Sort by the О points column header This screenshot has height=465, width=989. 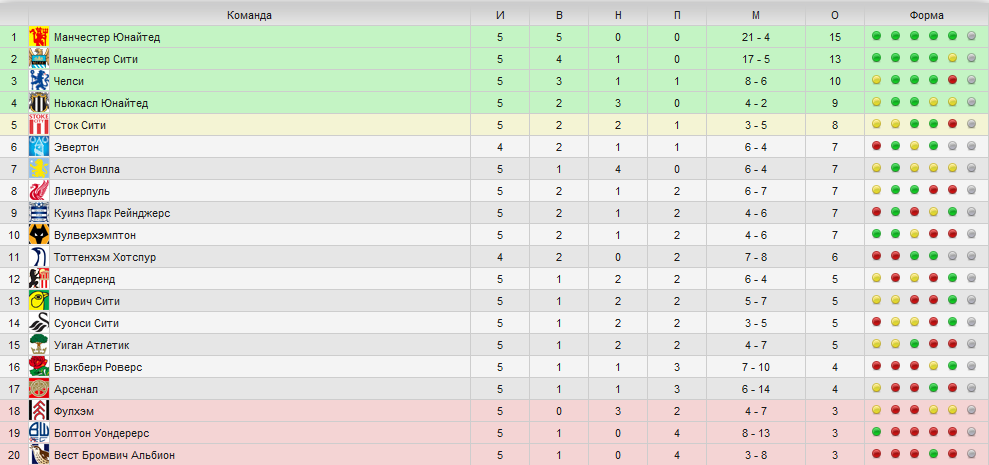pyautogui.click(x=835, y=15)
